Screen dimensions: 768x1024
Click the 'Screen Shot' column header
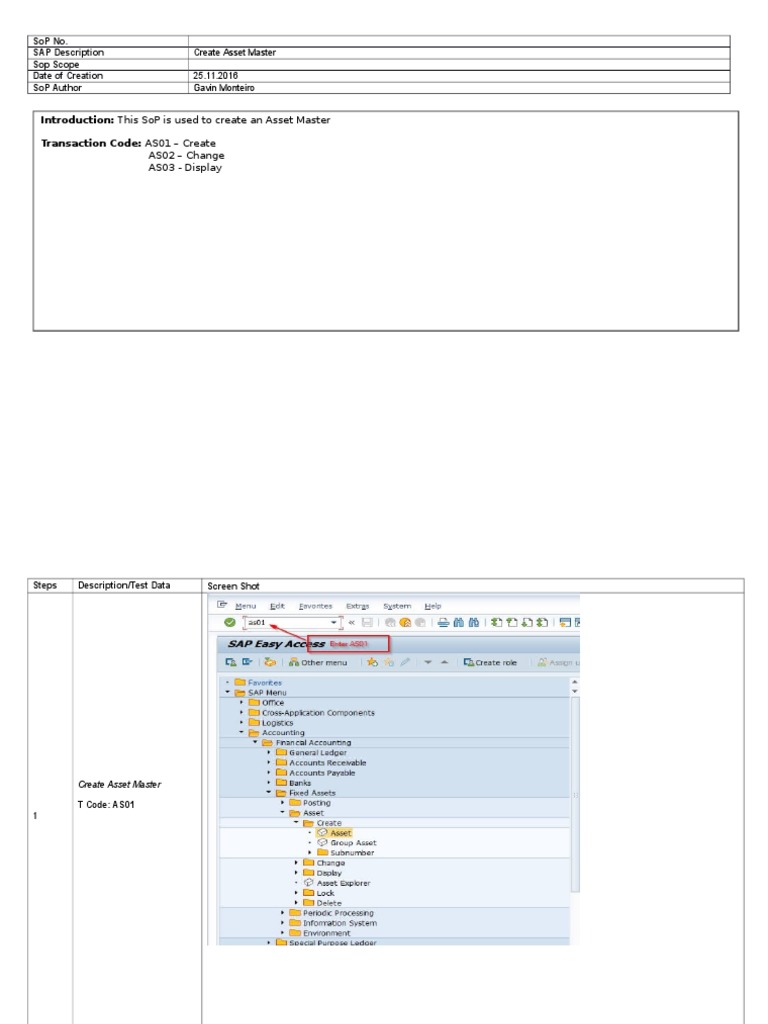(233, 586)
